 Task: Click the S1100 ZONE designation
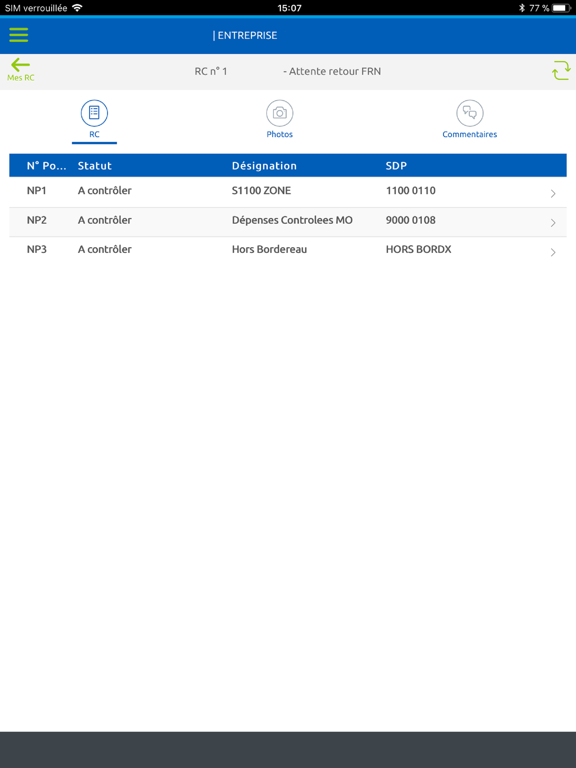click(261, 191)
